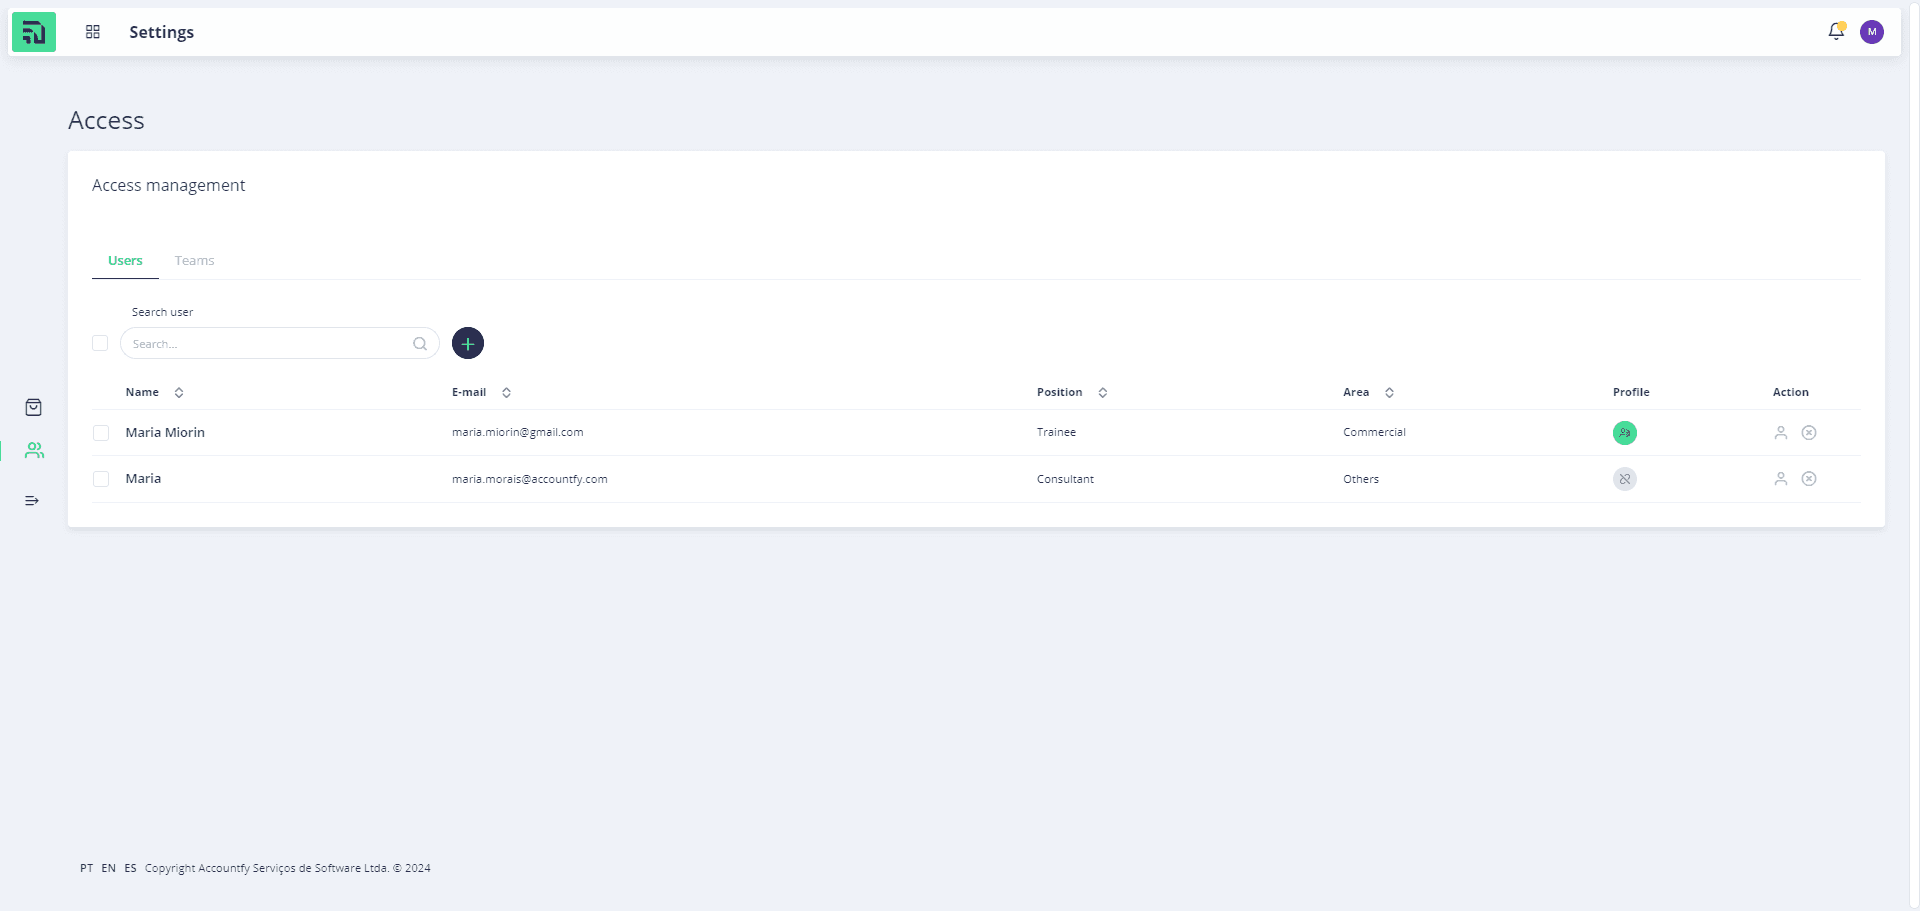
Task: Open the apps grid menu icon
Action: 93,32
